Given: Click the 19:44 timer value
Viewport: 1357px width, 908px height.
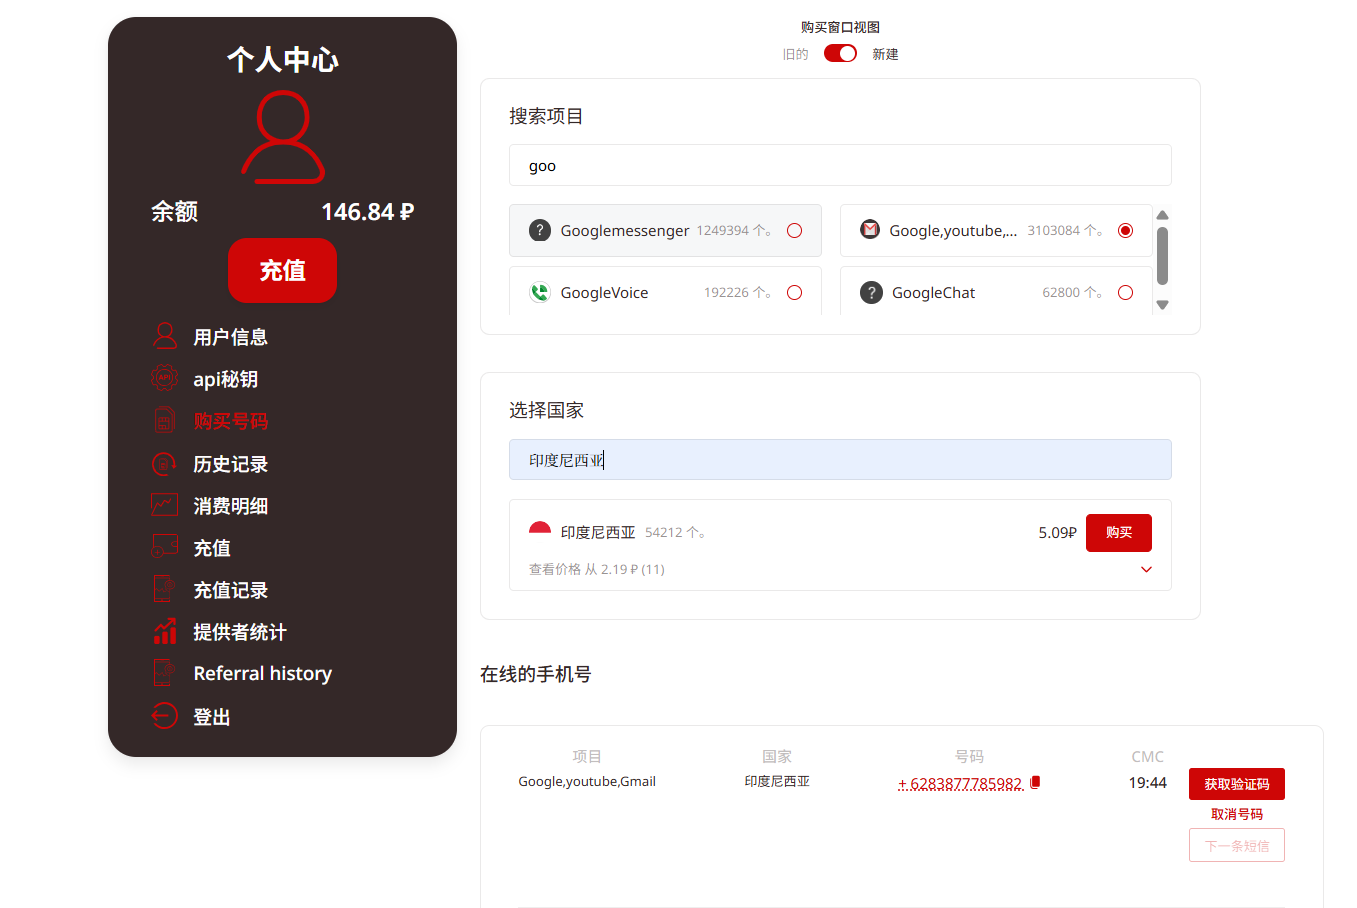Looking at the screenshot, I should click(1148, 782).
